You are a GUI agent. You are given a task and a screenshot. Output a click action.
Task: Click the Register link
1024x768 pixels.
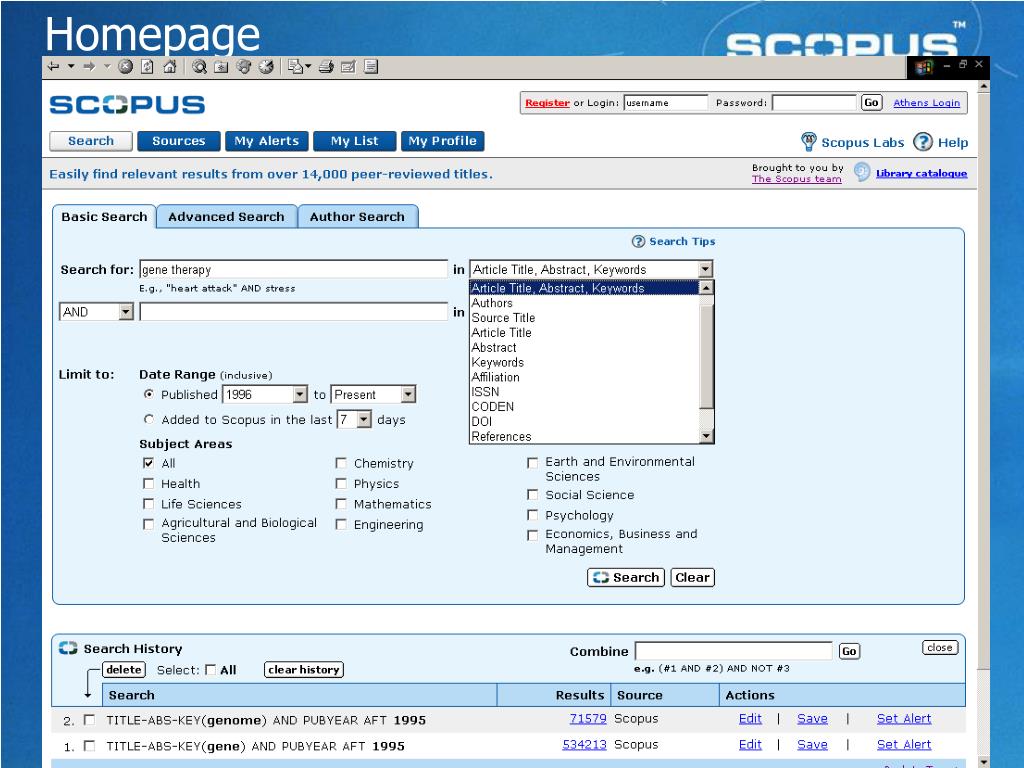point(547,103)
